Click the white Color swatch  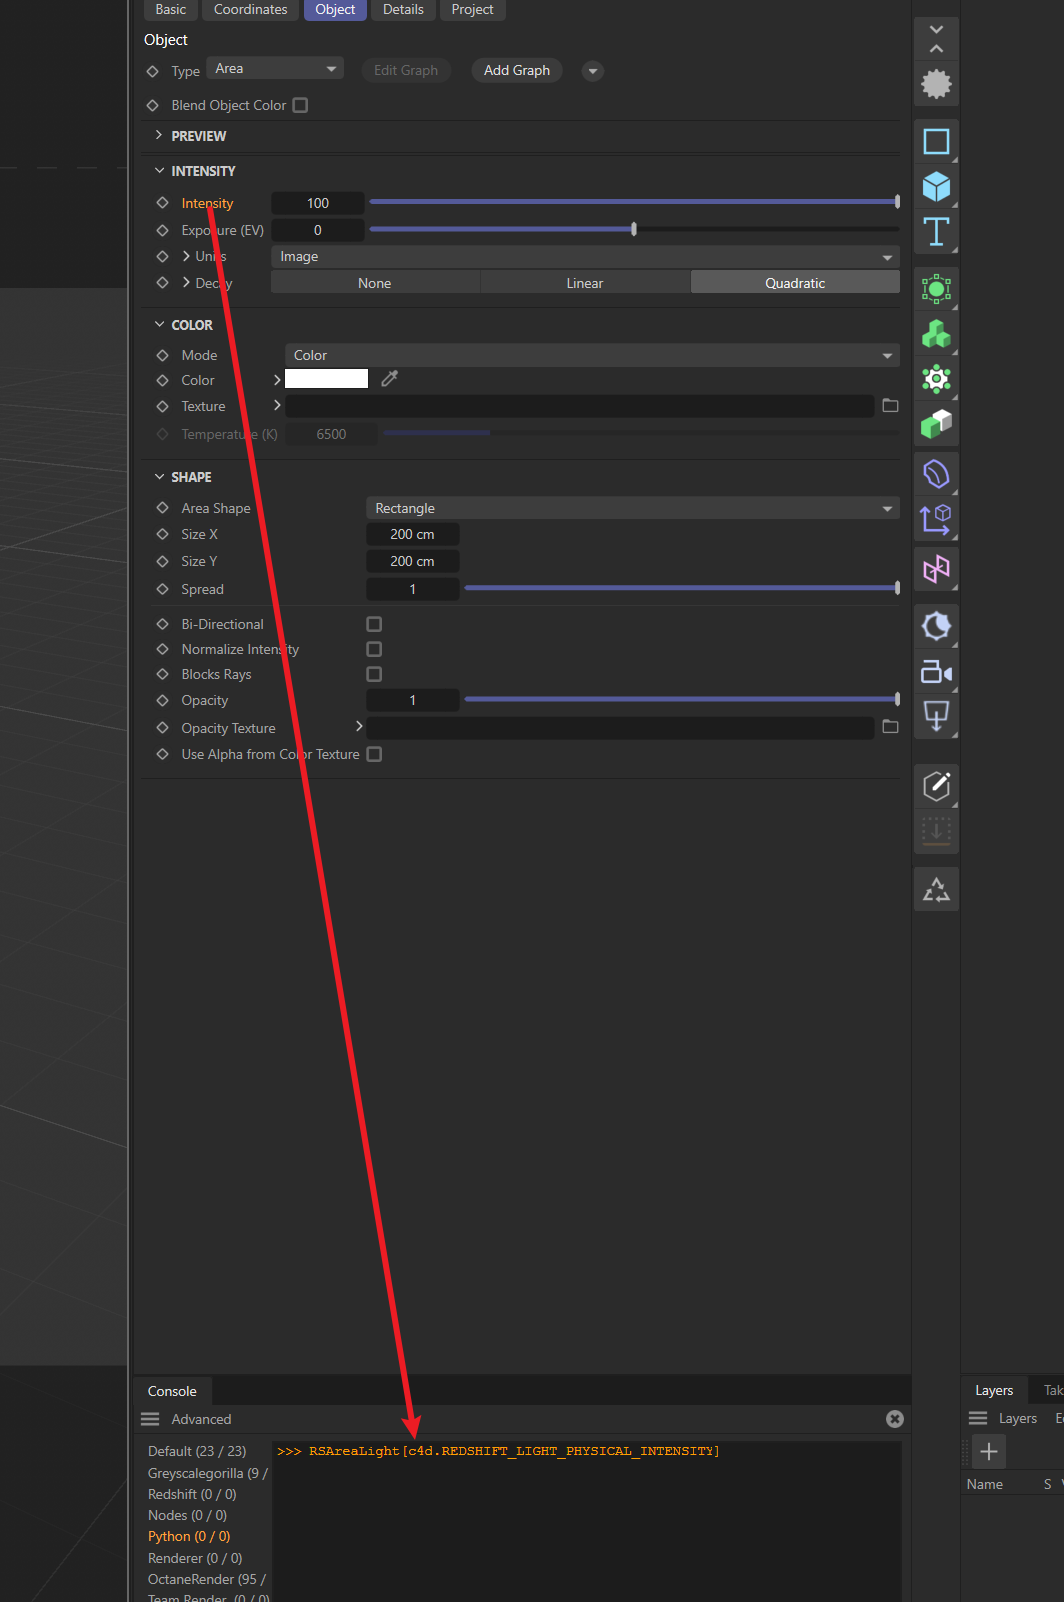pos(326,379)
